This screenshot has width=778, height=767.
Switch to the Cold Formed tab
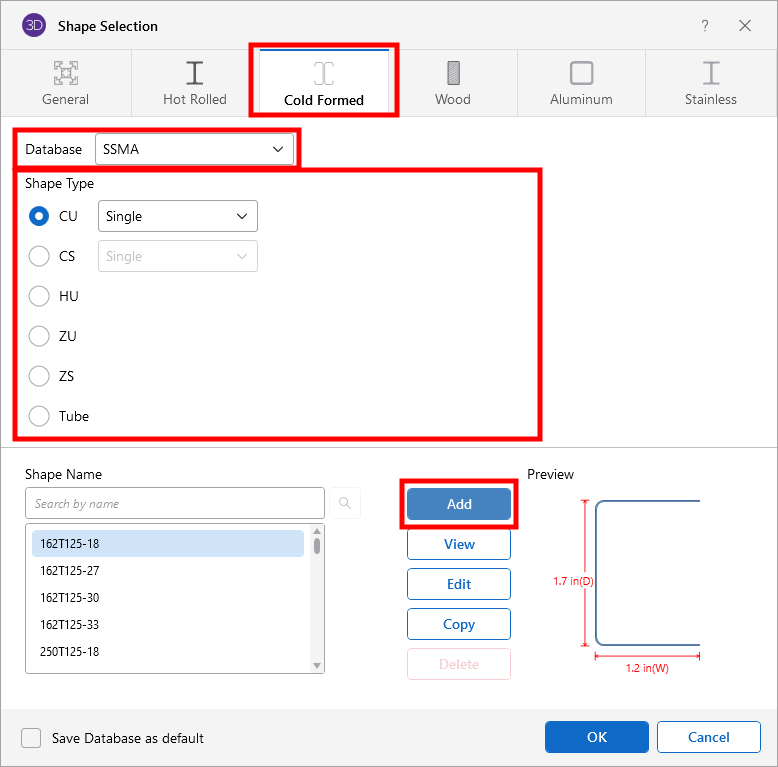click(324, 82)
